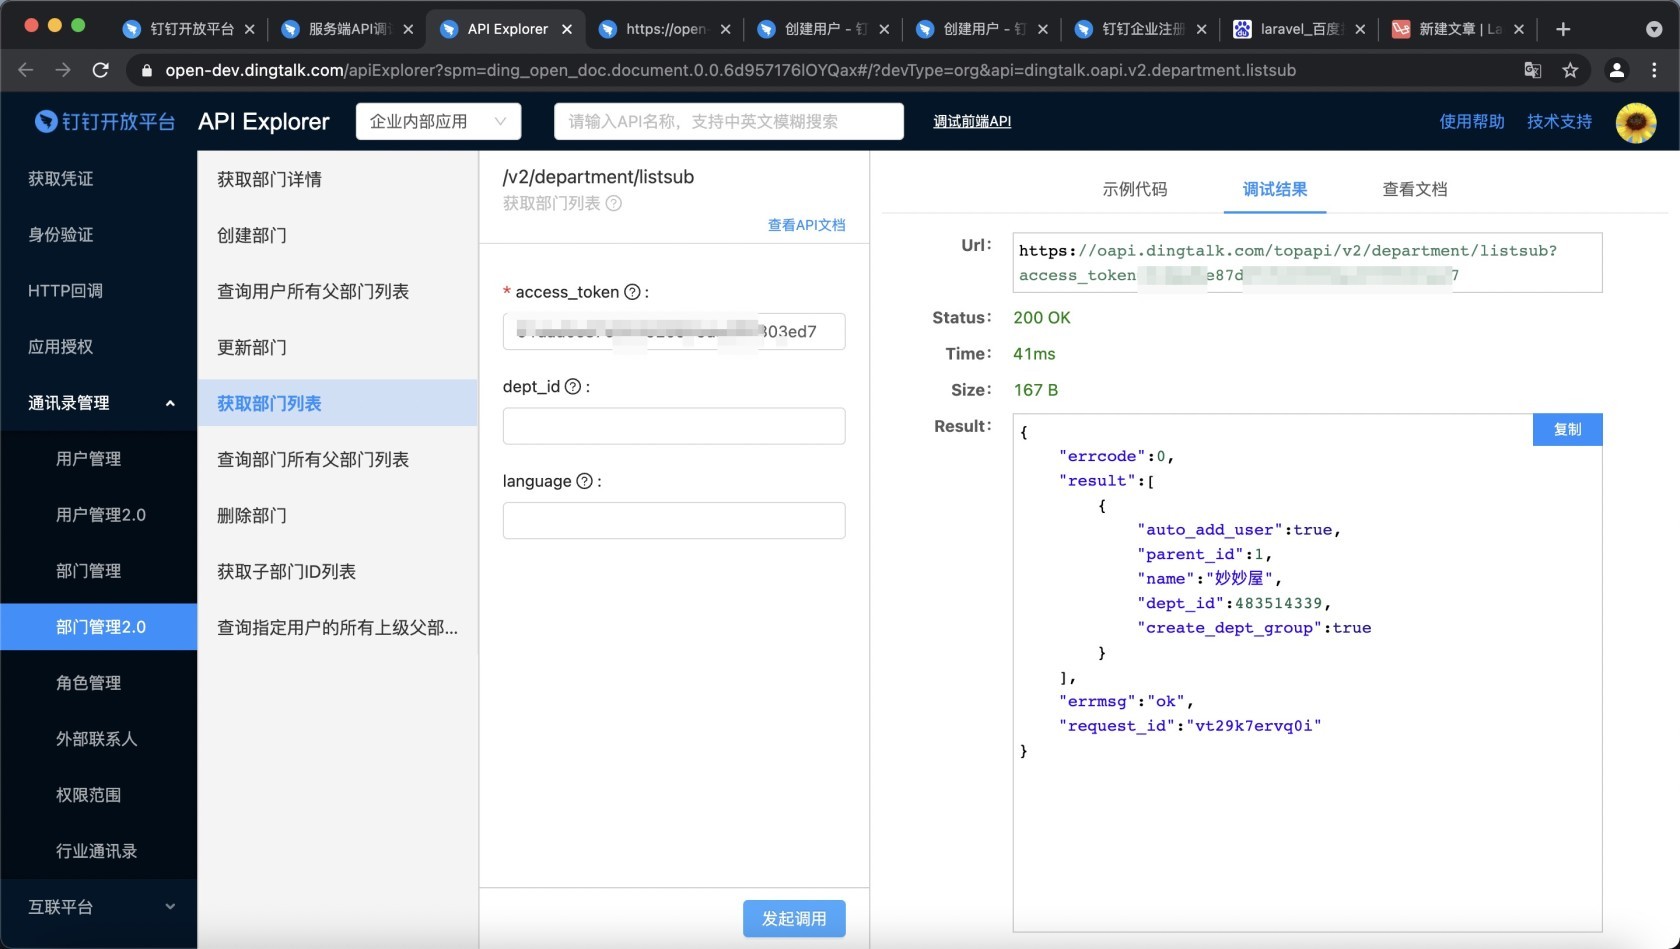Open the 使用帮助 link
The image size is (1680, 949).
(x=1472, y=121)
